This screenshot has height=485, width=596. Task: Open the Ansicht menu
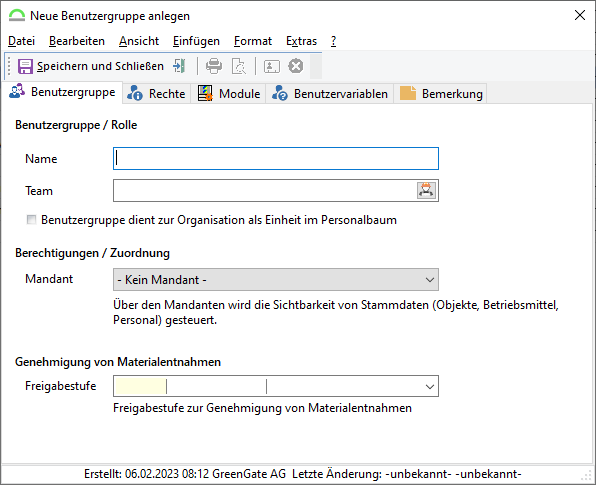pyautogui.click(x=139, y=41)
